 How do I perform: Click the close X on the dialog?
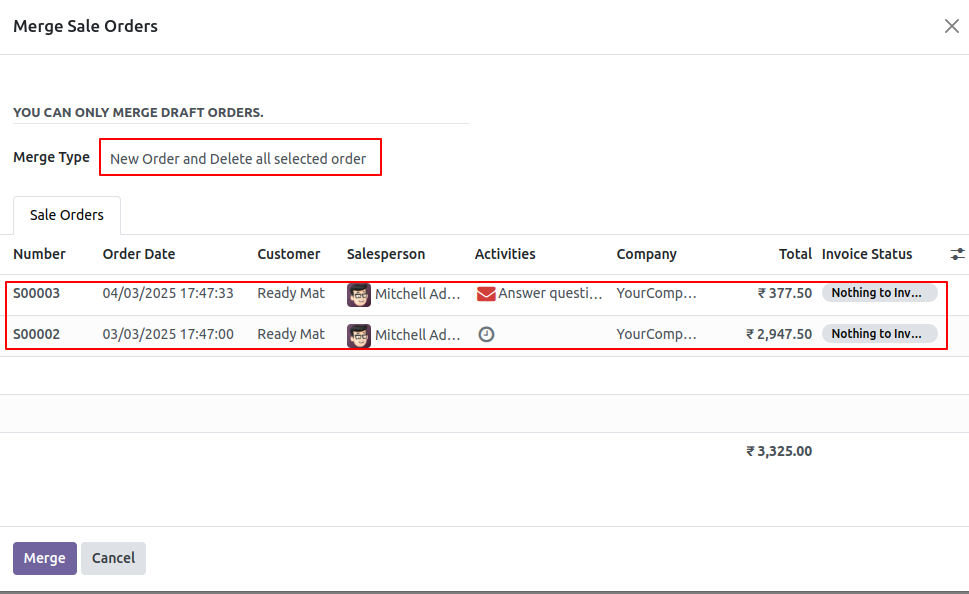951,26
